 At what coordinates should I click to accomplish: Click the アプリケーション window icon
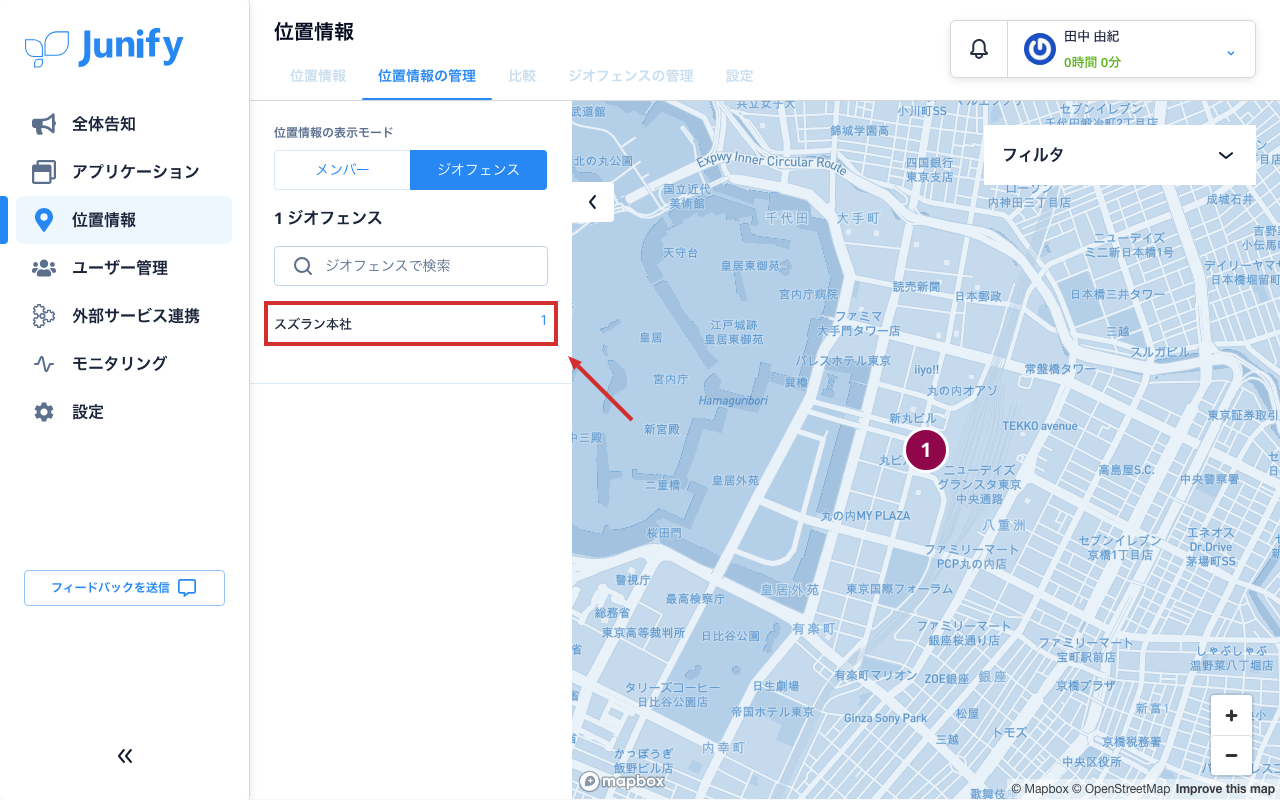coord(44,172)
